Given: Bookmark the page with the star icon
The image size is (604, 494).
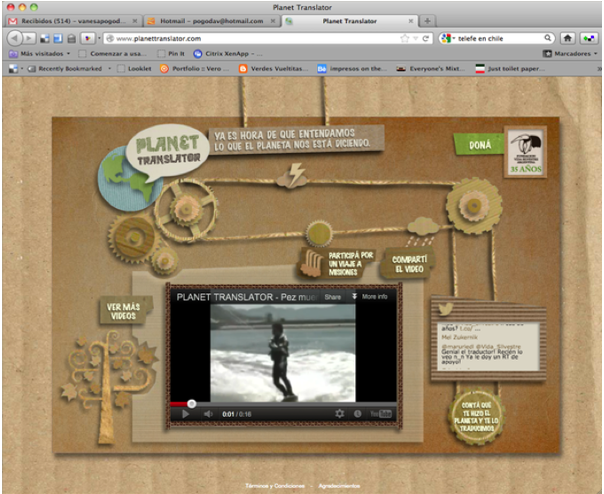Looking at the screenshot, I should click(x=404, y=39).
